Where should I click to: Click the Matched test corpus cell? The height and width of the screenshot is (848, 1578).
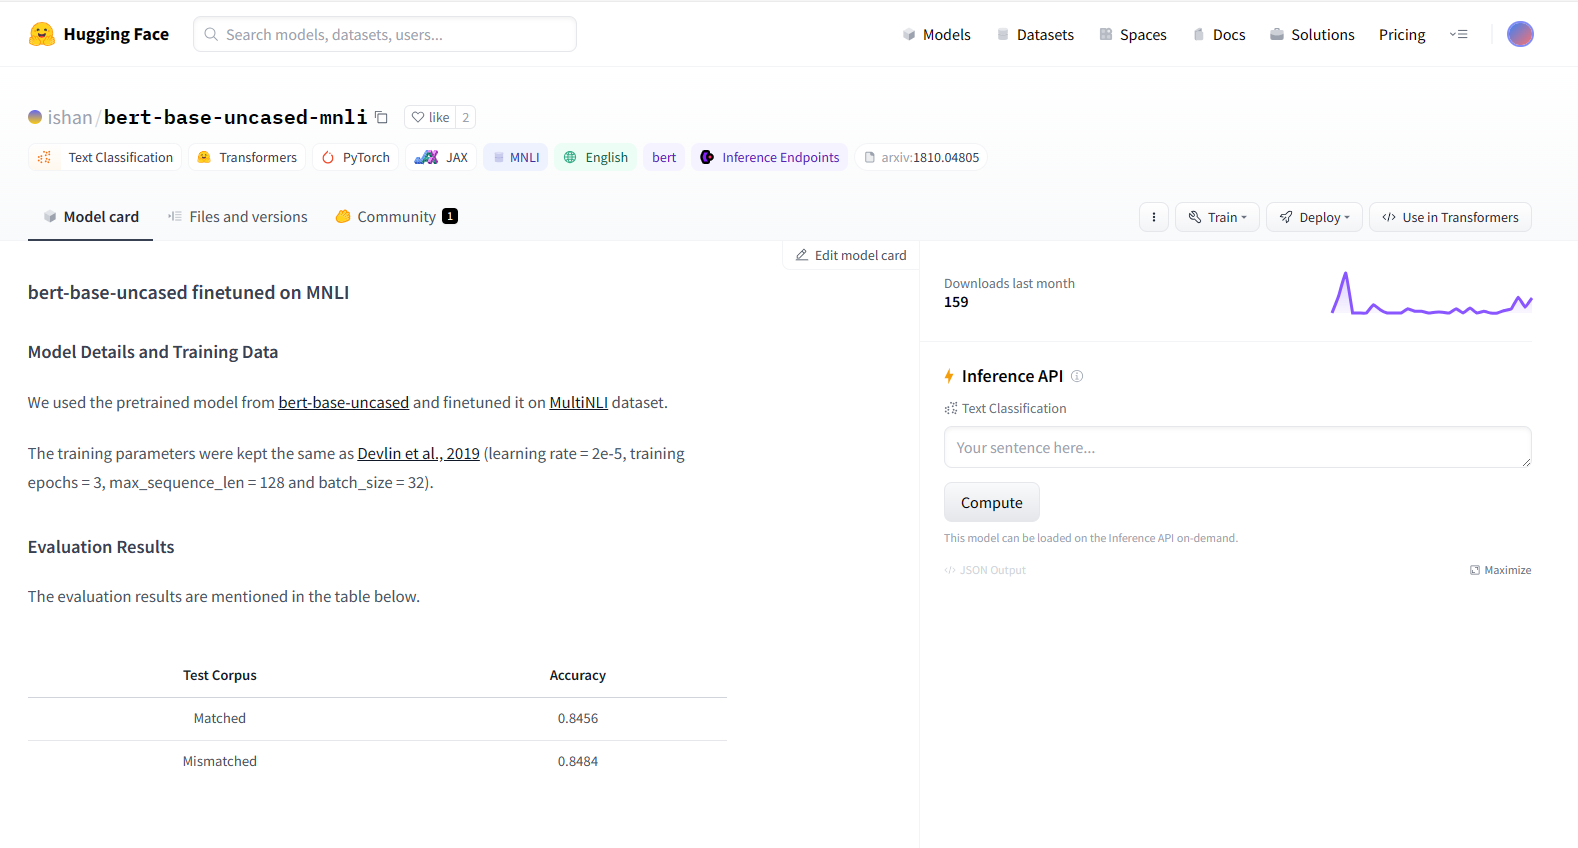pyautogui.click(x=220, y=718)
